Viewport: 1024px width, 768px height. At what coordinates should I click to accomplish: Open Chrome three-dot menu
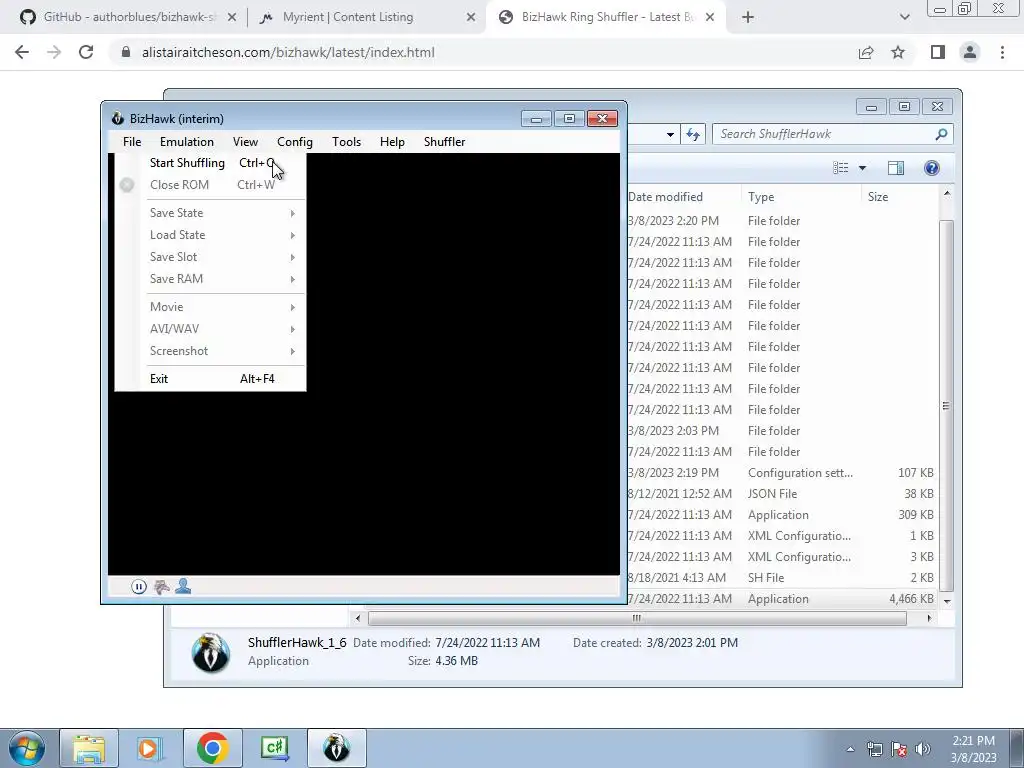coord(1002,52)
